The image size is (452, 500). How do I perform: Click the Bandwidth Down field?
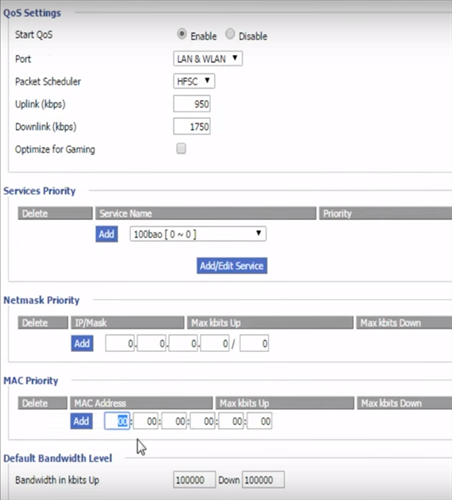pos(263,480)
